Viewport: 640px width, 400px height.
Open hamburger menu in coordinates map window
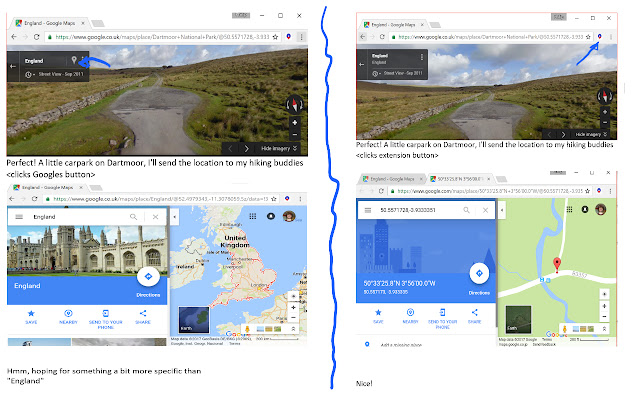coord(368,210)
